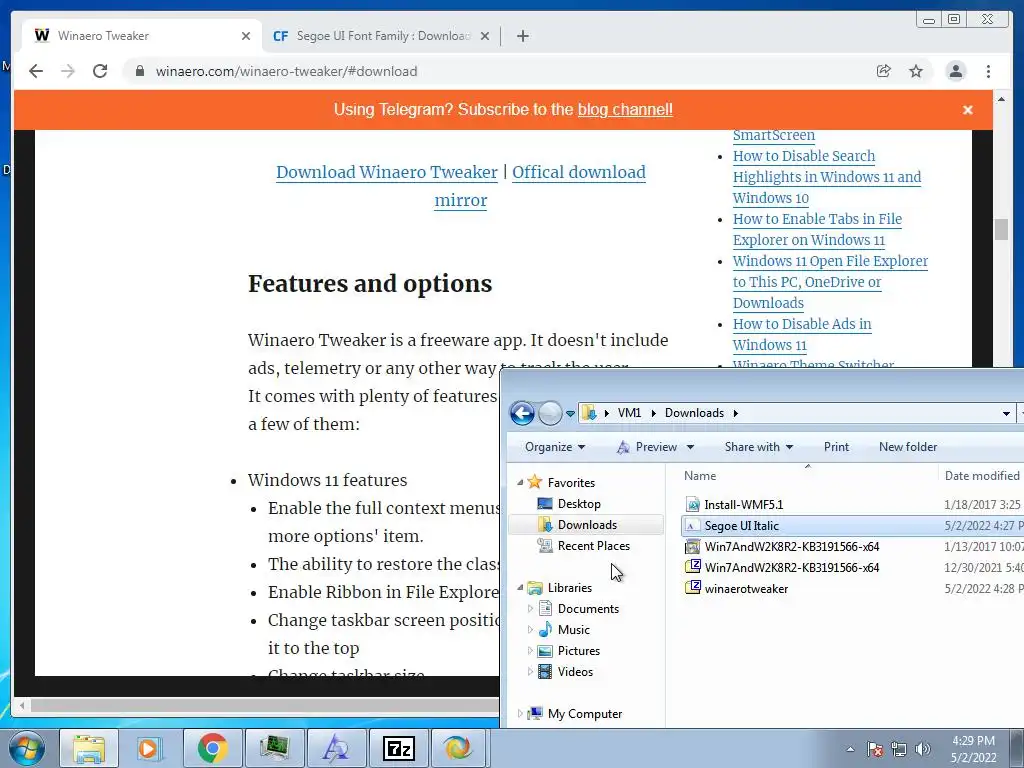Open How to Disable Ads in Windows 11 link
The image size is (1024, 768).
[802, 334]
